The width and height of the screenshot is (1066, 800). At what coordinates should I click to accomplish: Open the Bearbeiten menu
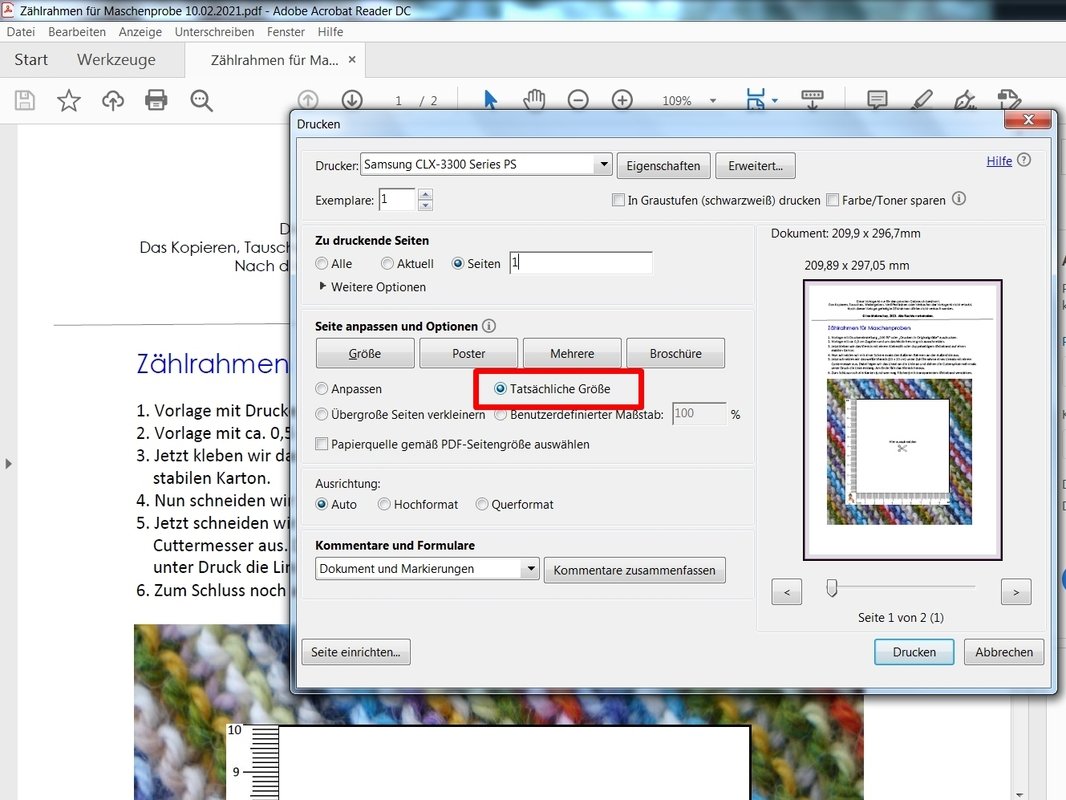tap(77, 32)
